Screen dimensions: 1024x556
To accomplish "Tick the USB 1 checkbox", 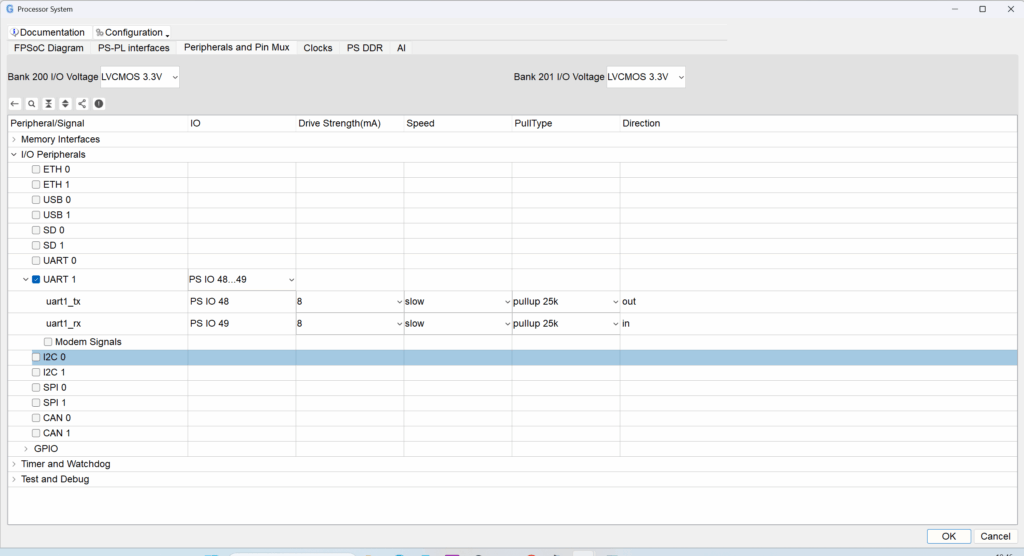I will [36, 215].
